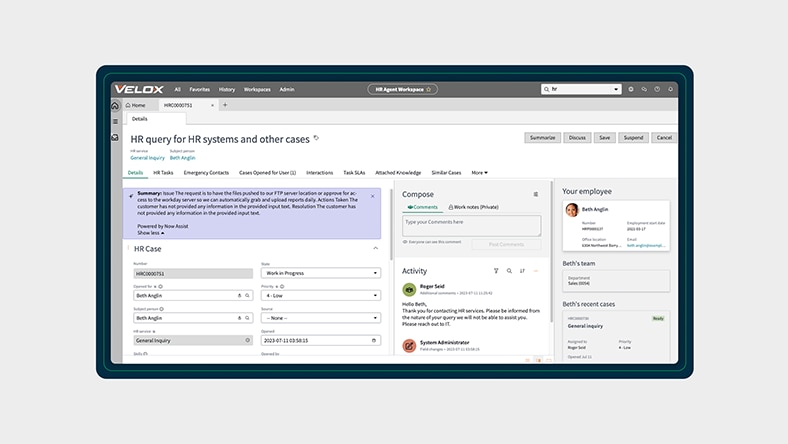Open the inbox icon in left sidebar

[x=115, y=137]
